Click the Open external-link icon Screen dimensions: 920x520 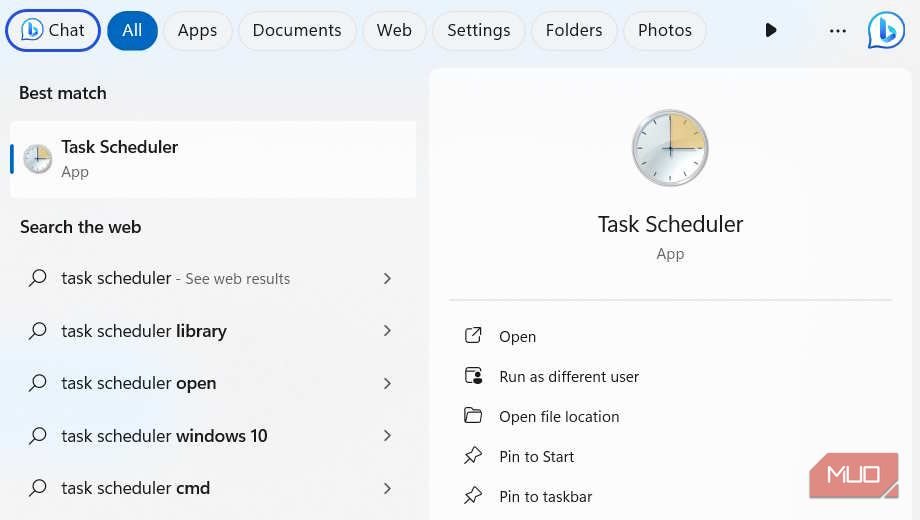(473, 336)
